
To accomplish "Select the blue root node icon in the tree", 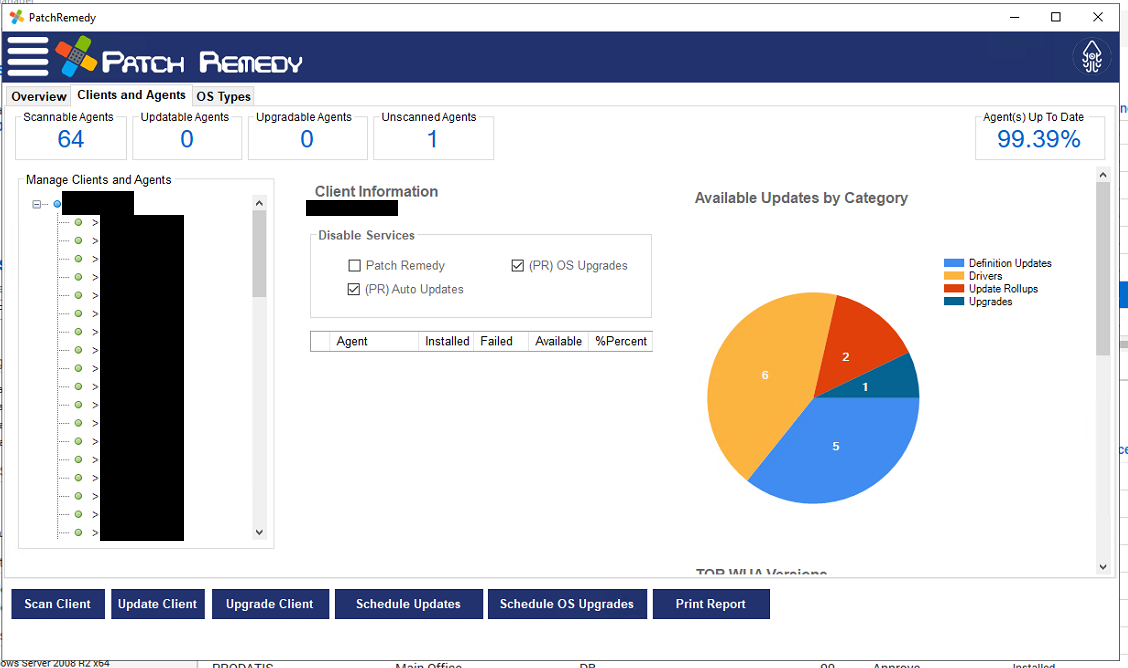I will [x=58, y=204].
